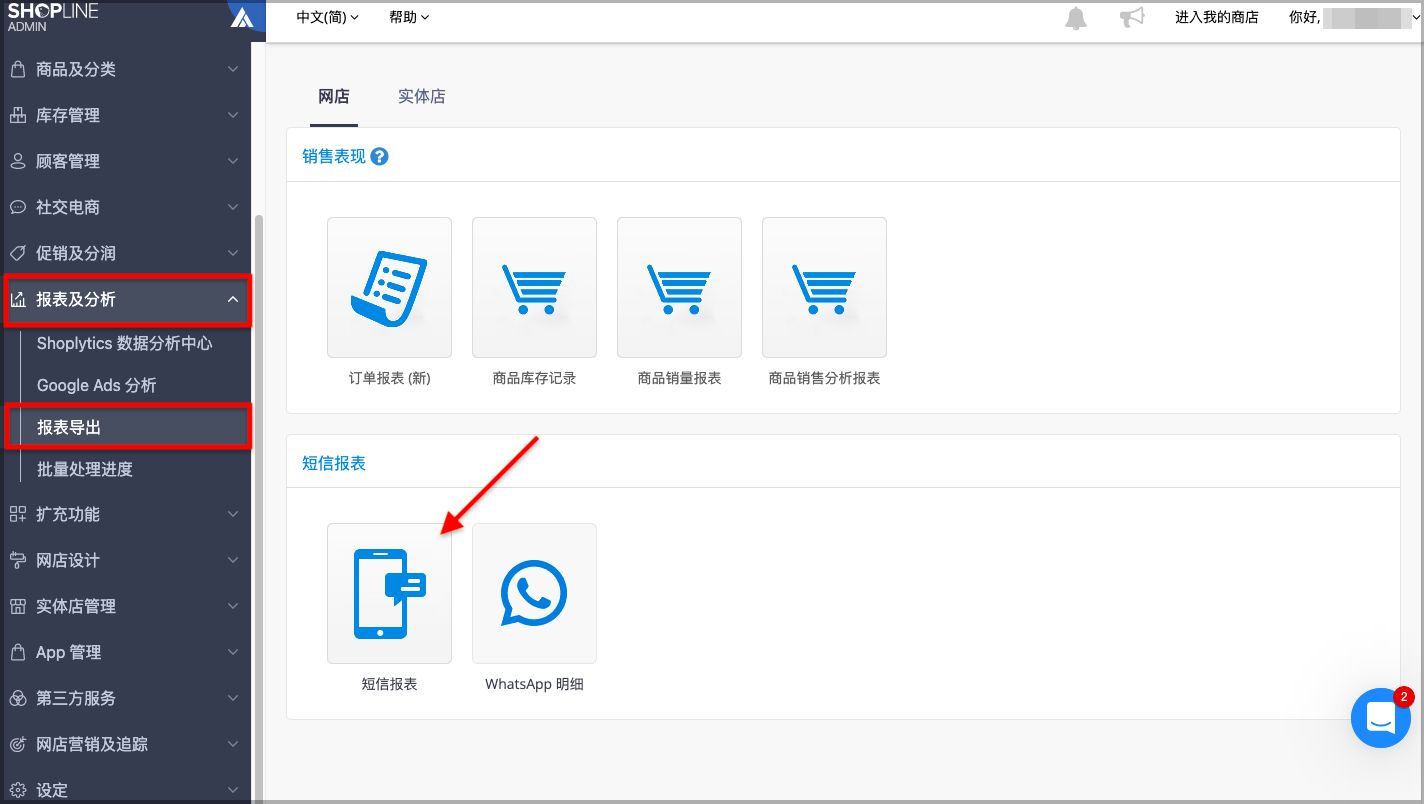Click the 商品销量报表 text label
The image size is (1424, 804).
point(679,378)
